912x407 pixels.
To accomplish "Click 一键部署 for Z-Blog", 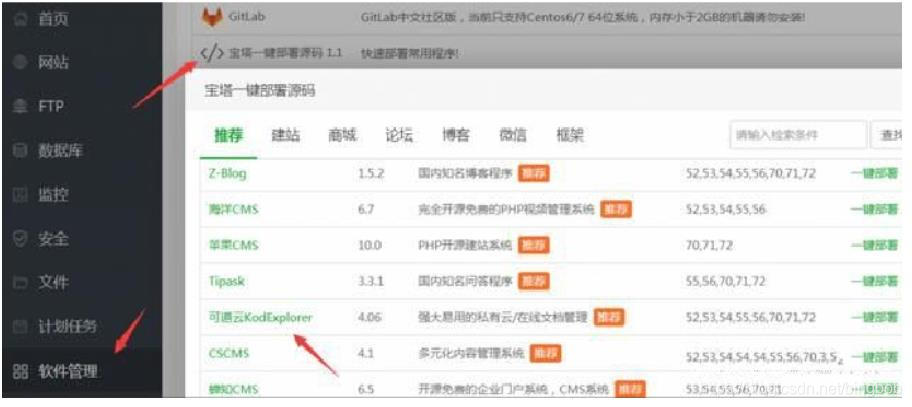I will pos(874,173).
